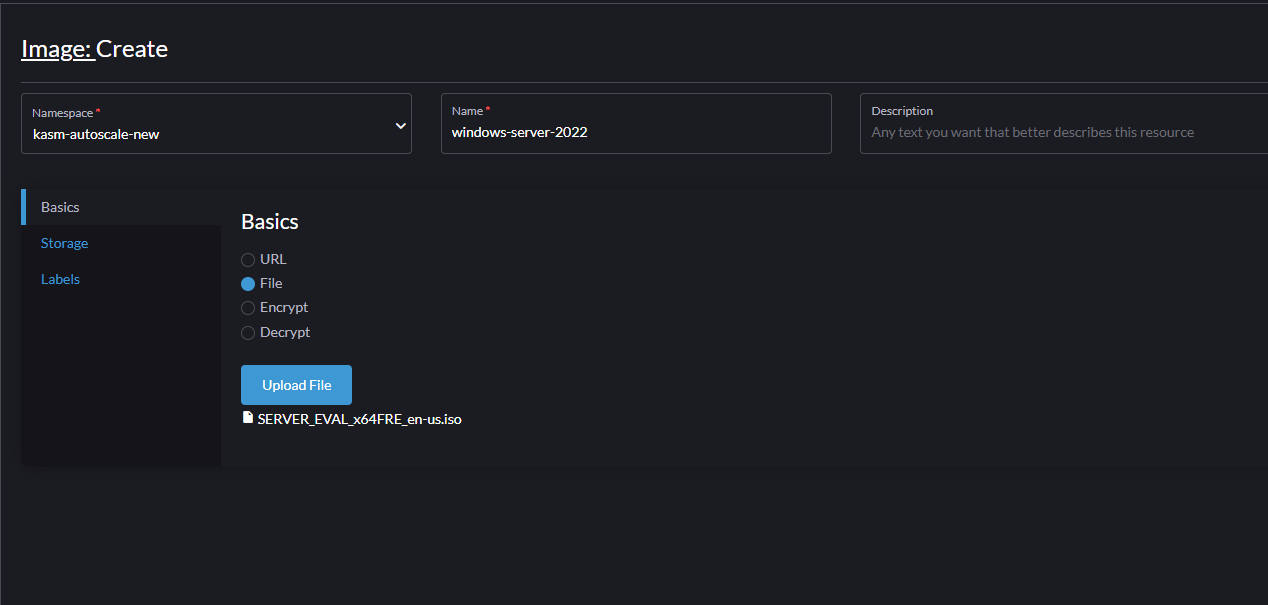
Task: Open the Labels section
Action: pos(60,278)
